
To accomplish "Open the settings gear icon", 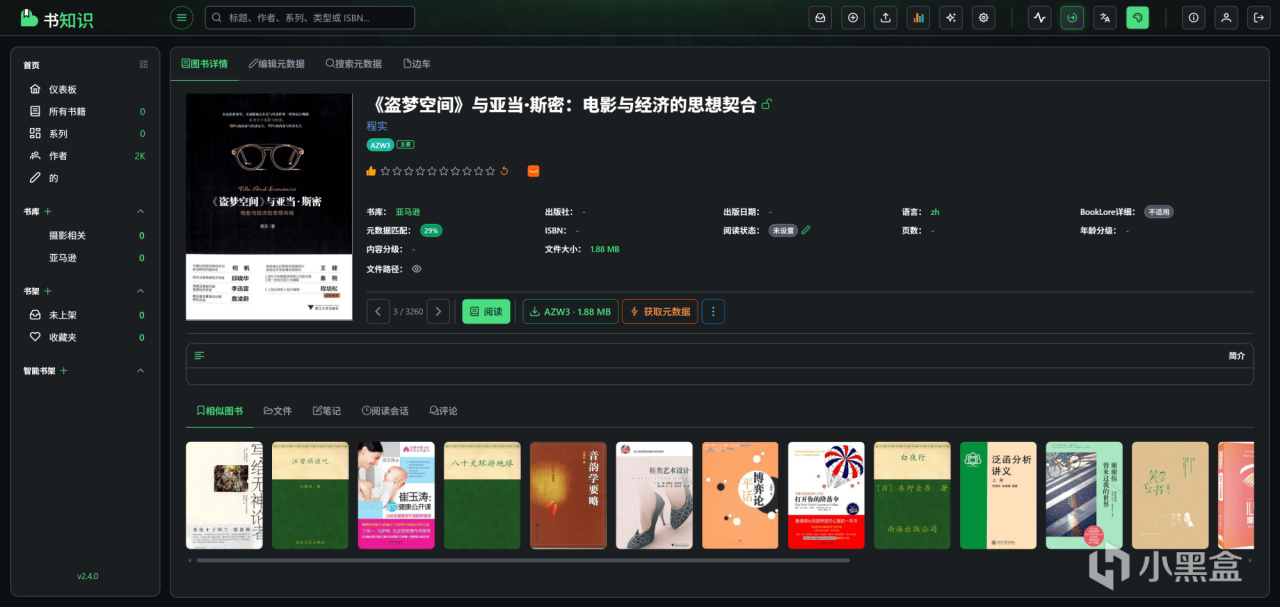I will [984, 17].
